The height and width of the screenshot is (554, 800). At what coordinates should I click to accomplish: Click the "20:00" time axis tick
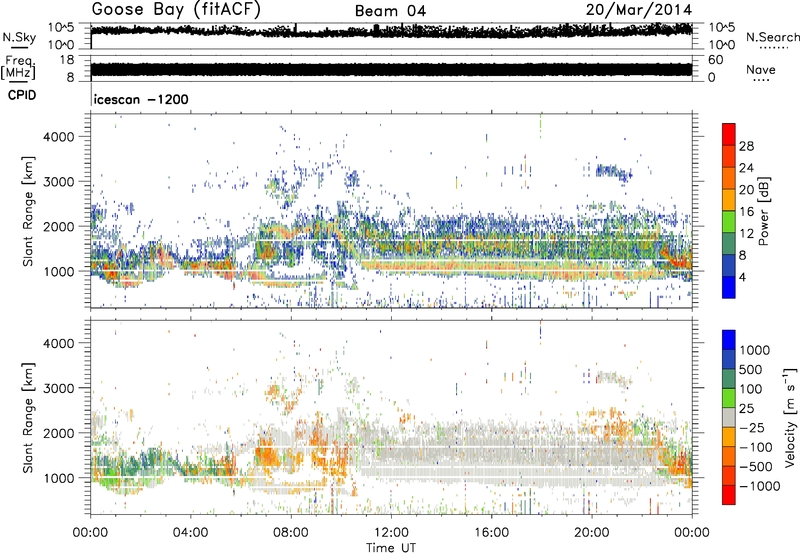(591, 533)
